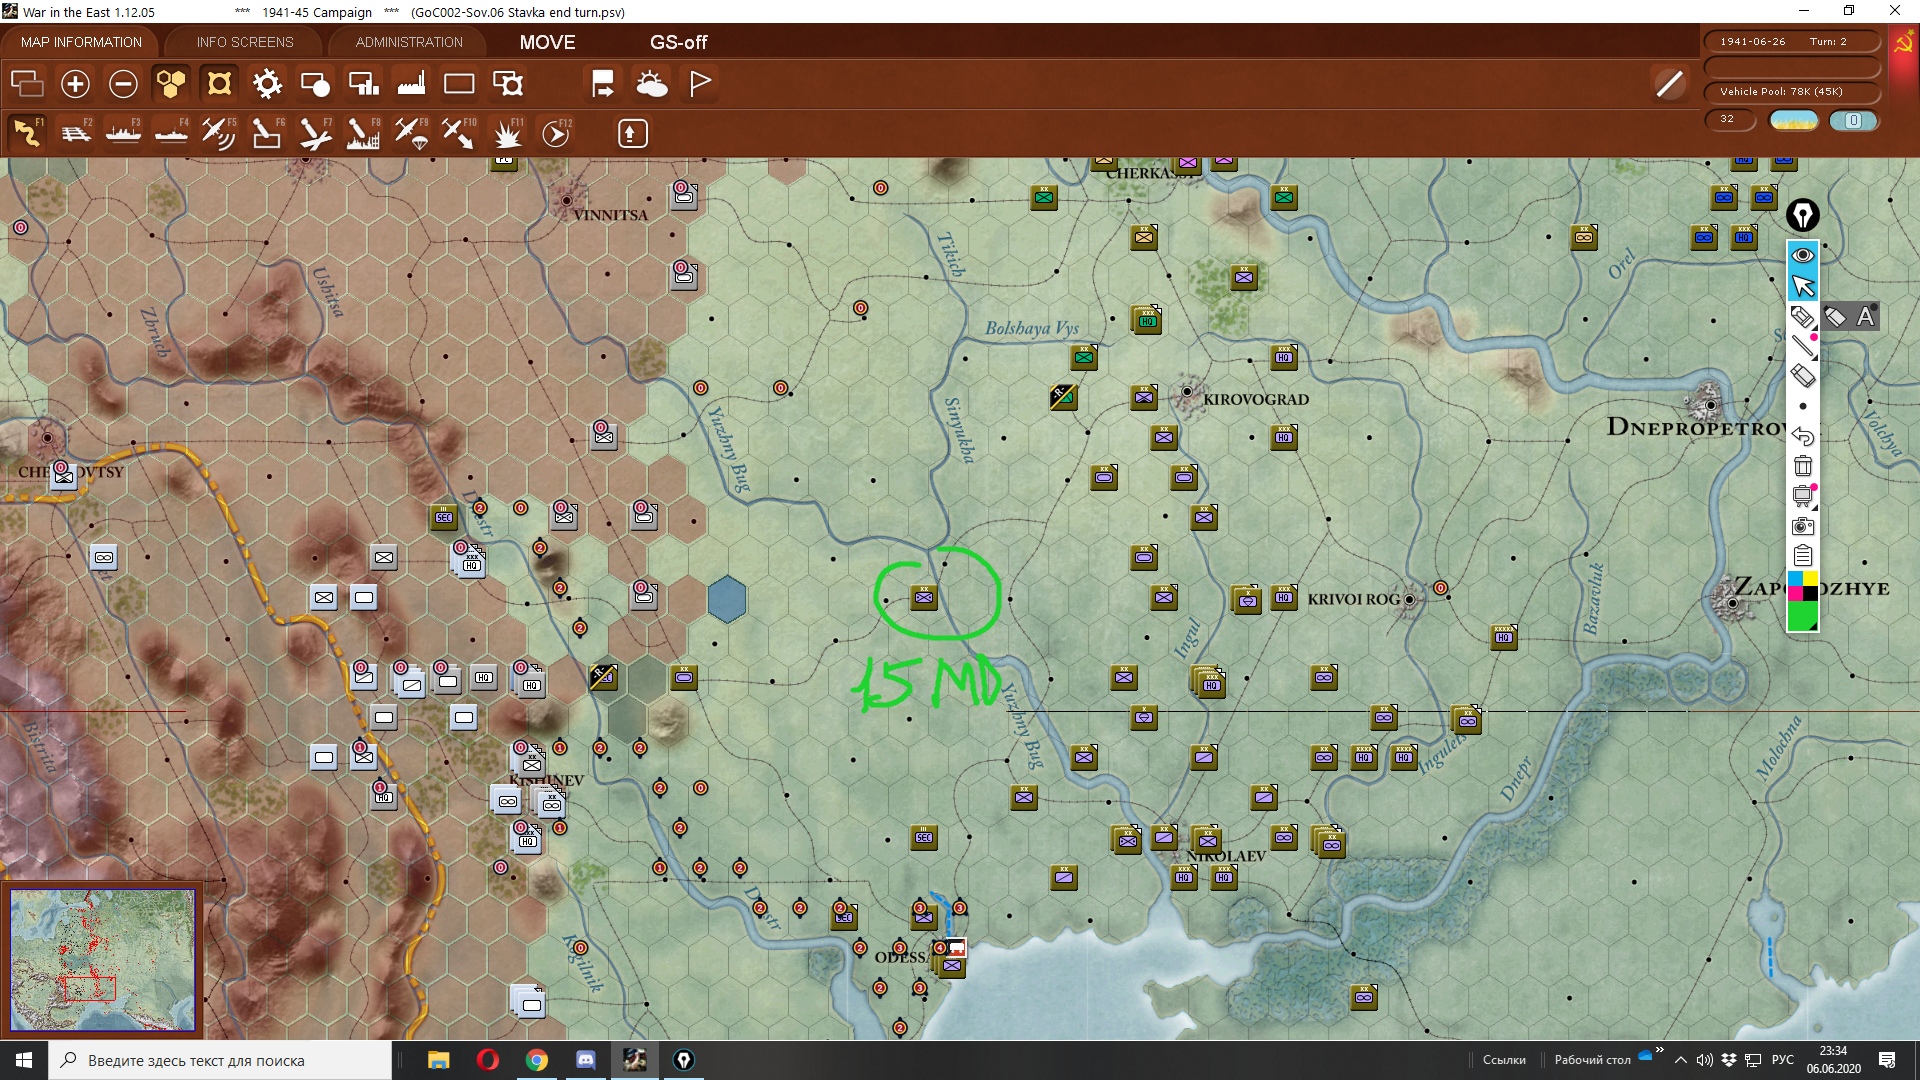The width and height of the screenshot is (1920, 1080).
Task: Select the MOVE mode tab
Action: pos(547,42)
